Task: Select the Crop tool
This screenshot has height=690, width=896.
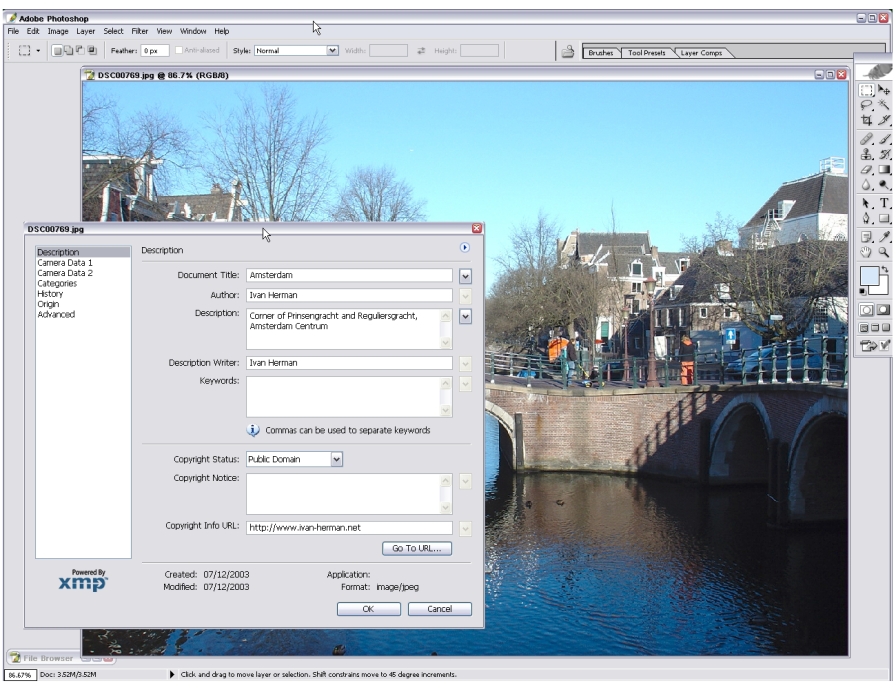Action: (867, 121)
